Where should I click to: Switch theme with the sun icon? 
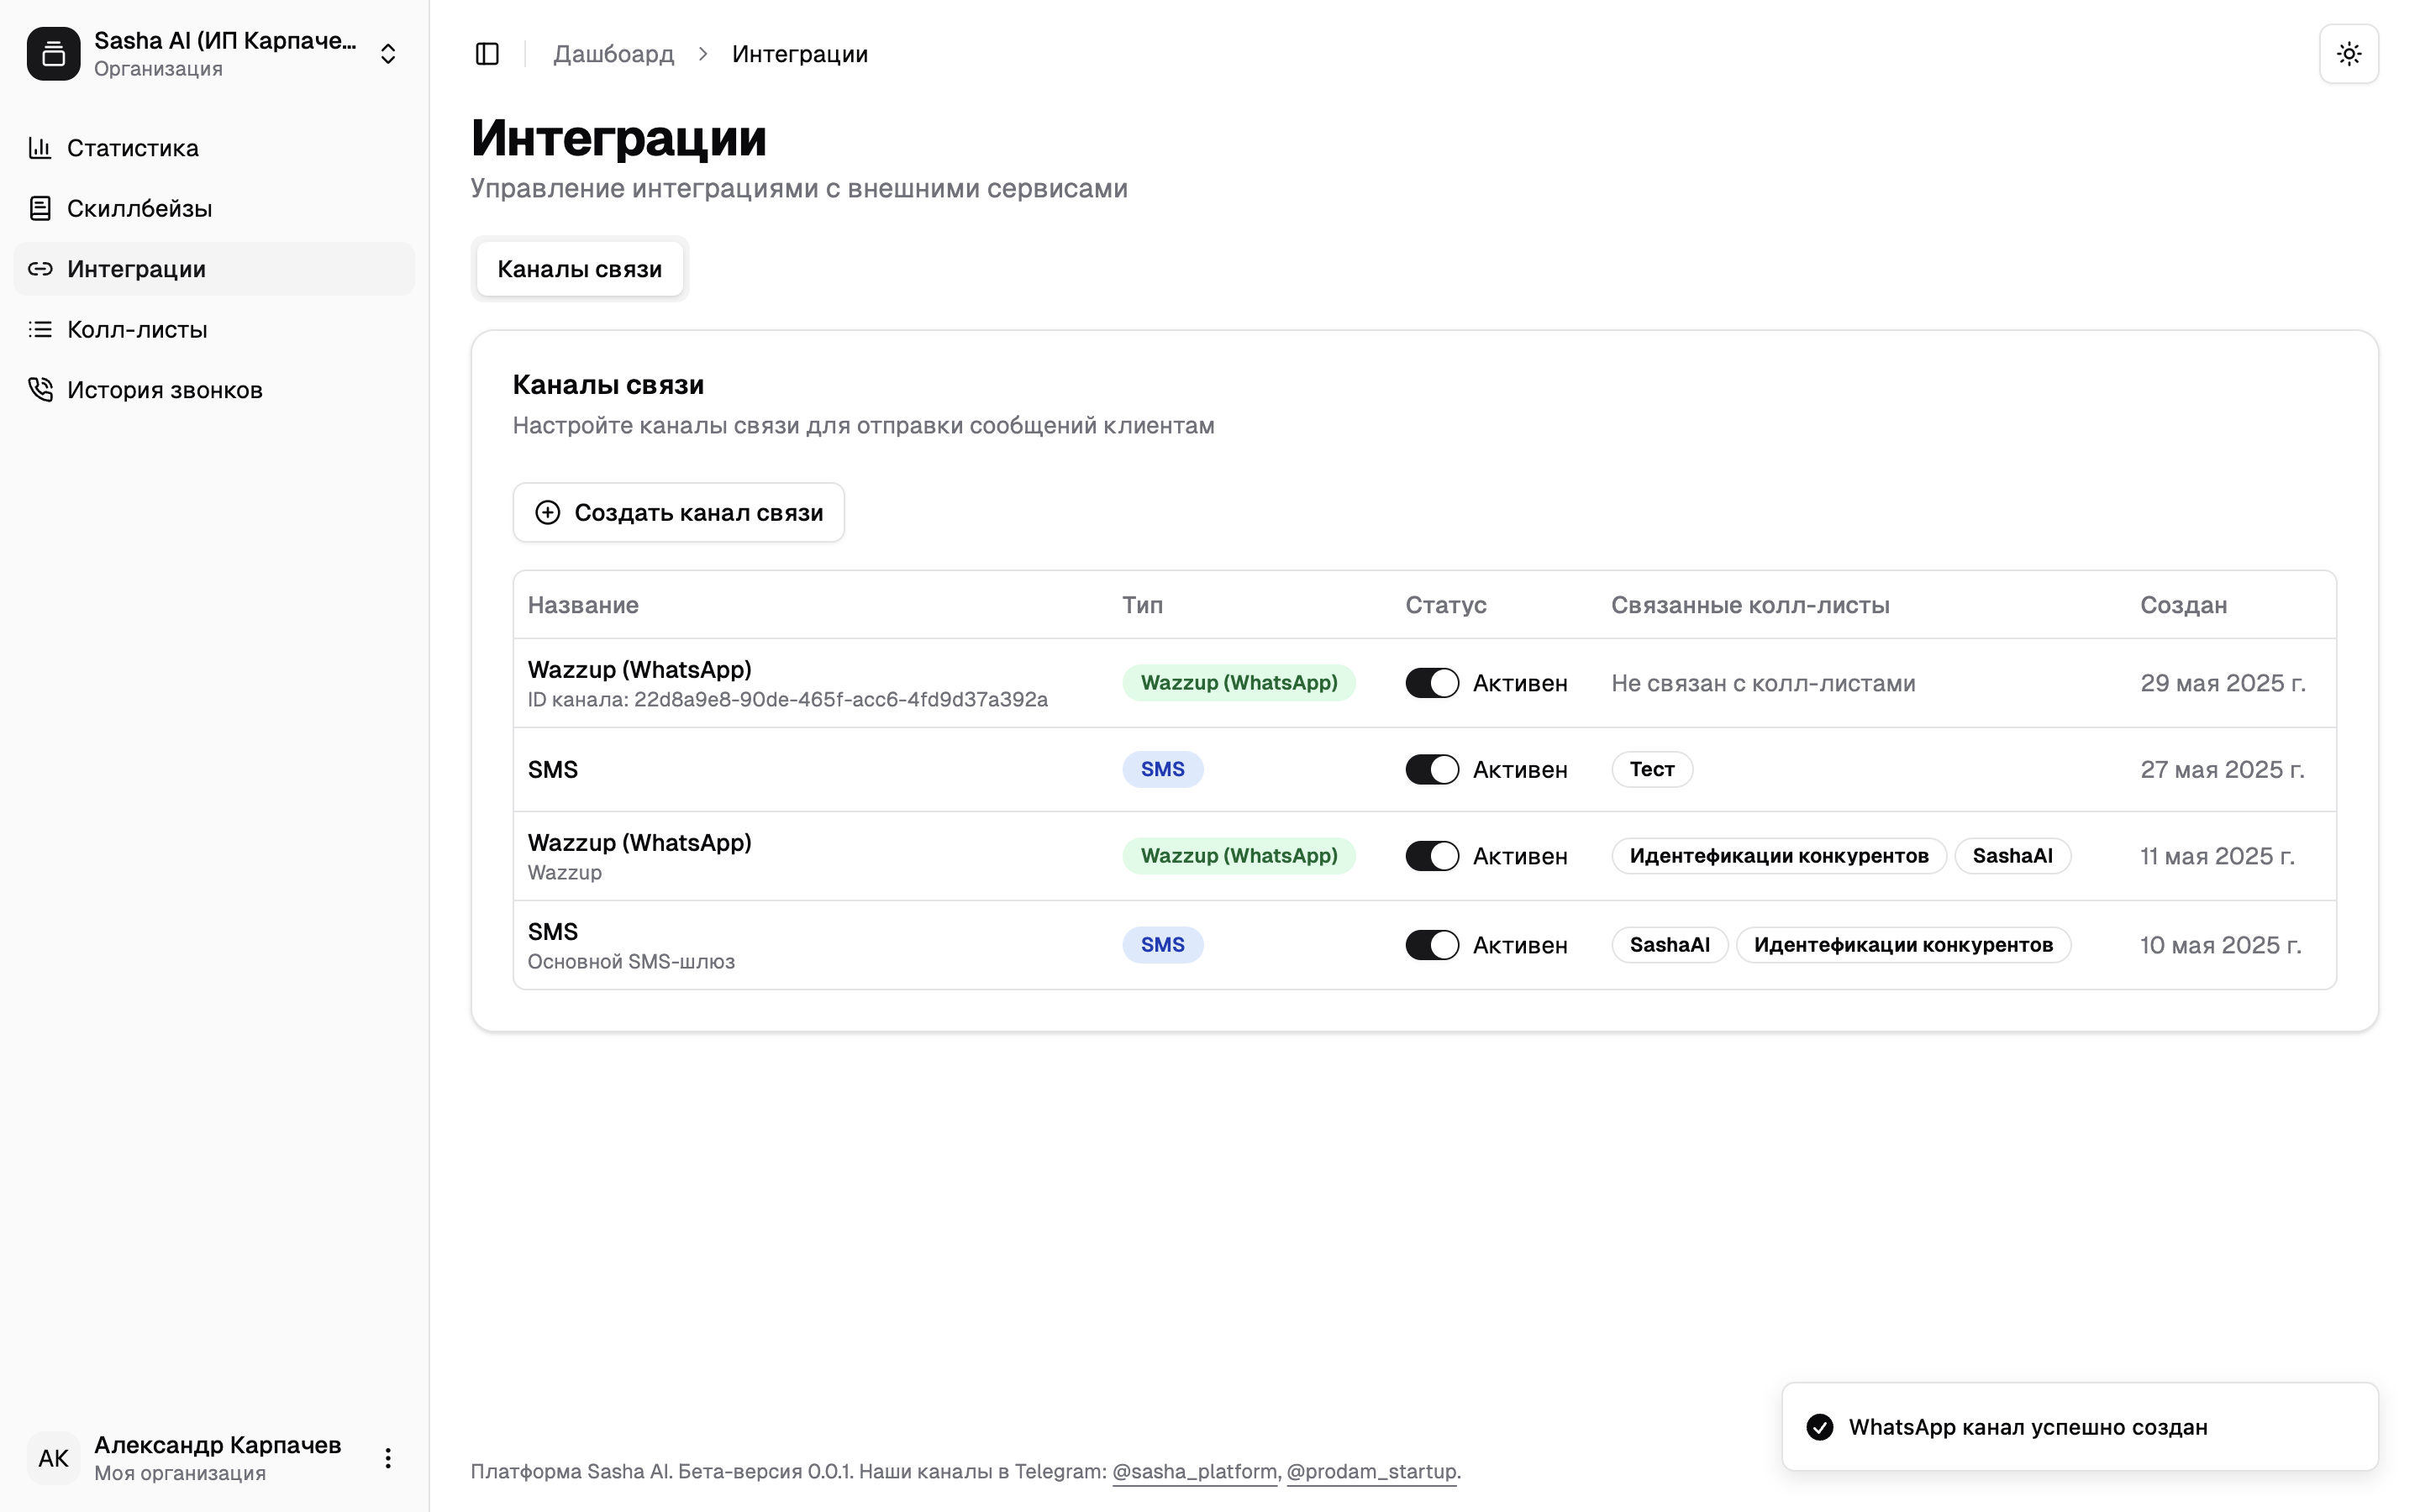click(x=2348, y=54)
